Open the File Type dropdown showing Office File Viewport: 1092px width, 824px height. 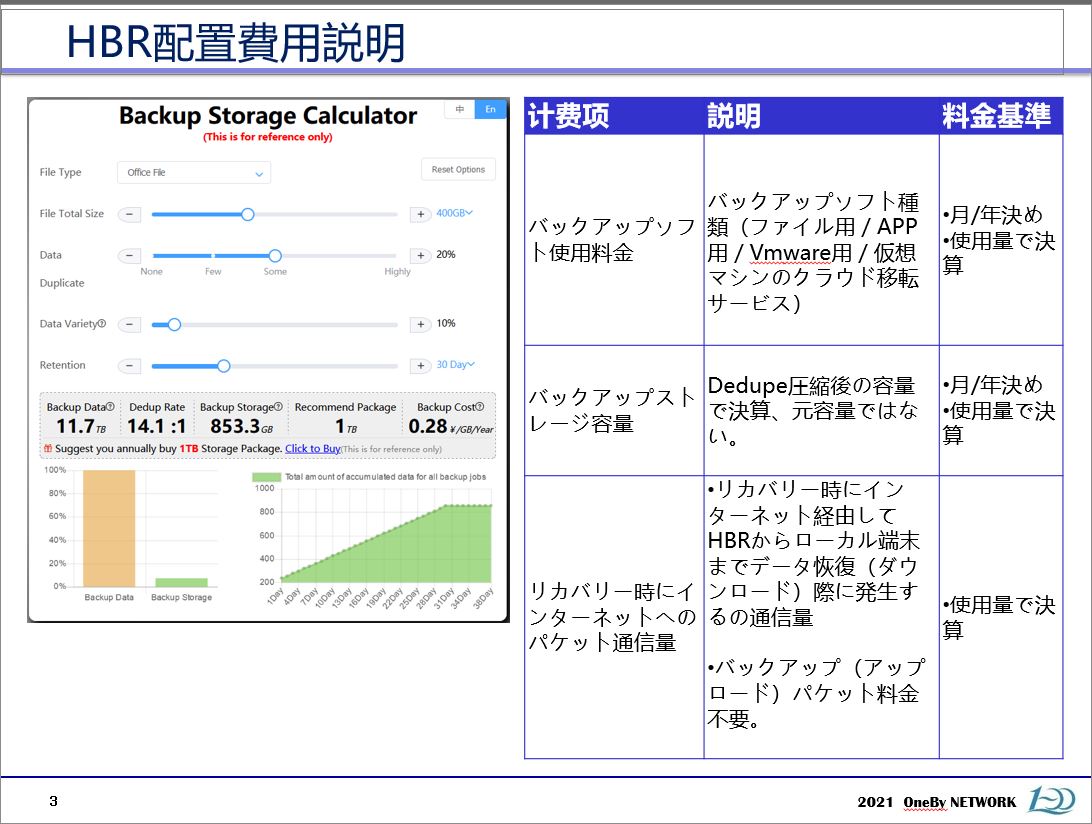pos(194,173)
